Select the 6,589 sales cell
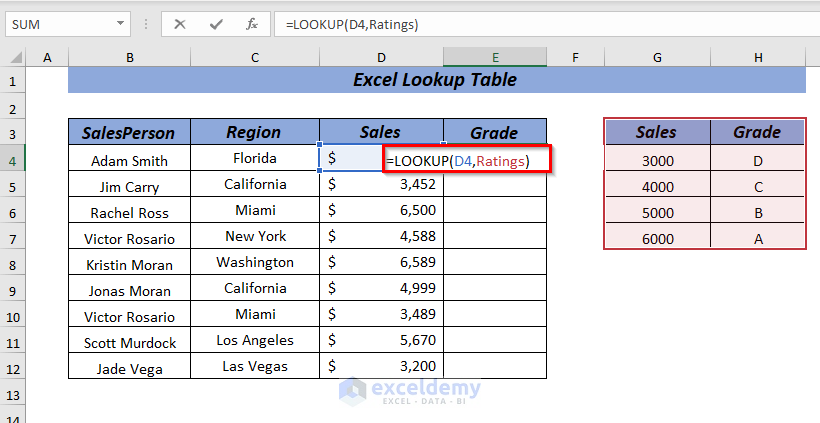The width and height of the screenshot is (820, 423). pyautogui.click(x=382, y=262)
